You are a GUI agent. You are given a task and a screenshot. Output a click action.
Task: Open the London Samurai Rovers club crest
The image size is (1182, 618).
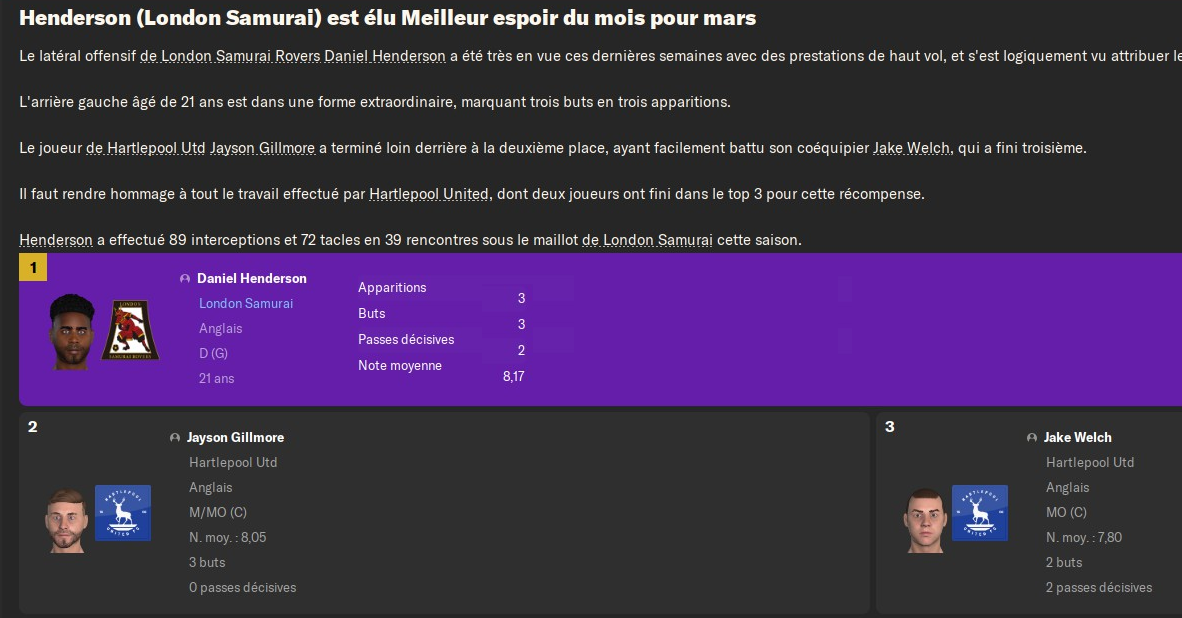[x=130, y=330]
